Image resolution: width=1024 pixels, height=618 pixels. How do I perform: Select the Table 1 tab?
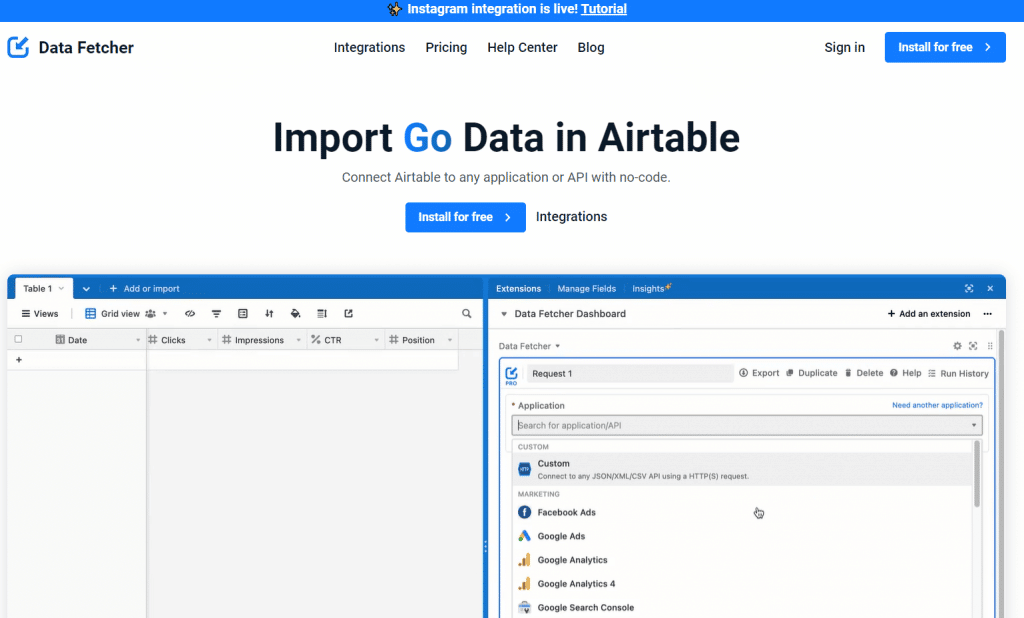click(43, 288)
